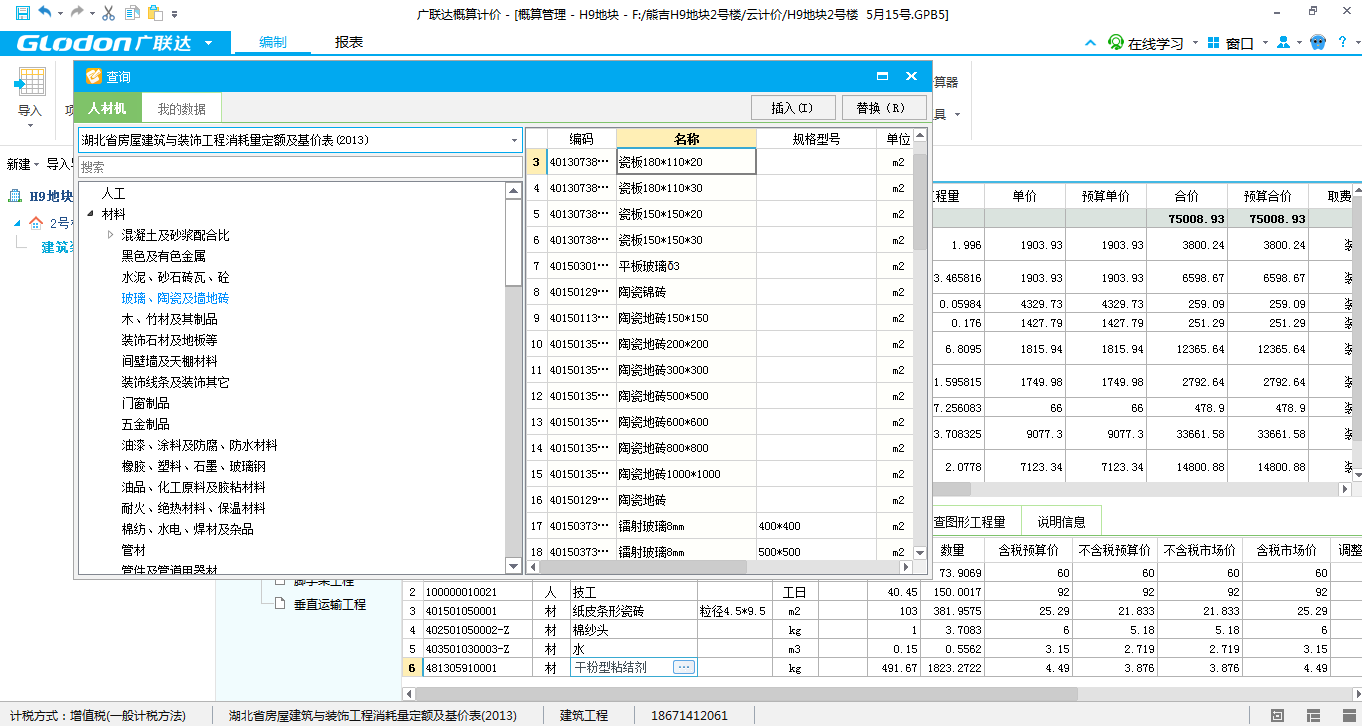
Task: Select 管材 category
Action: [133, 550]
